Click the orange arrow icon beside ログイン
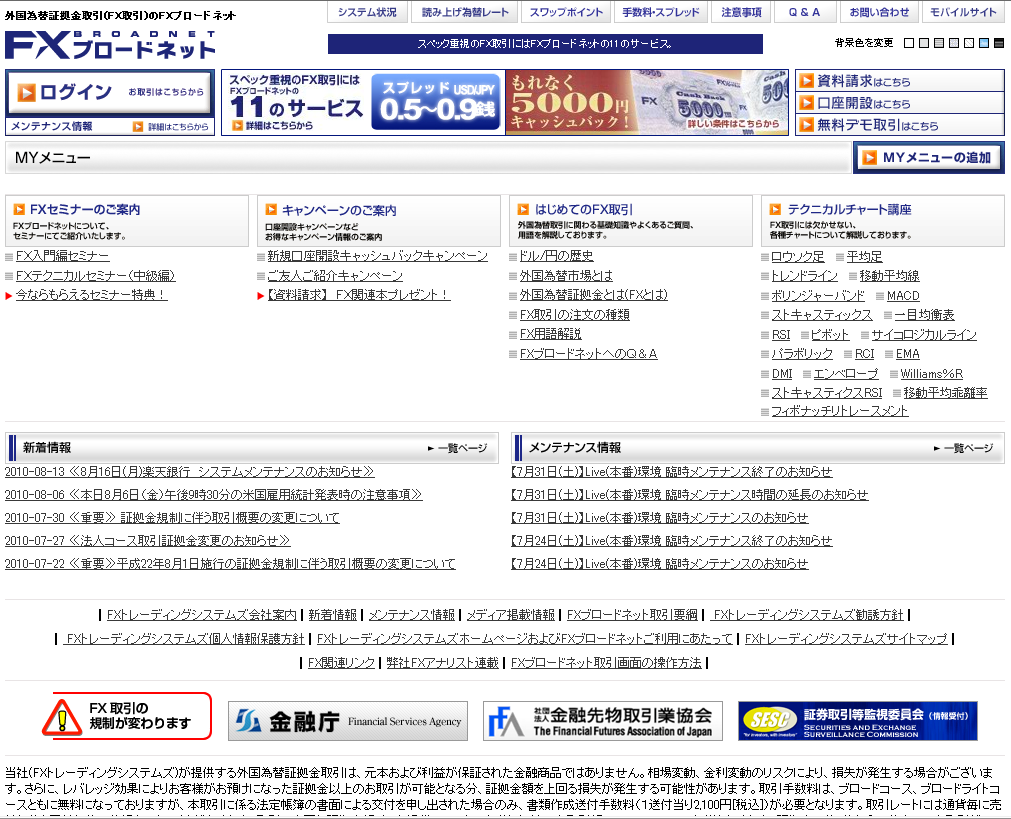This screenshot has width=1011, height=819. (x=26, y=93)
